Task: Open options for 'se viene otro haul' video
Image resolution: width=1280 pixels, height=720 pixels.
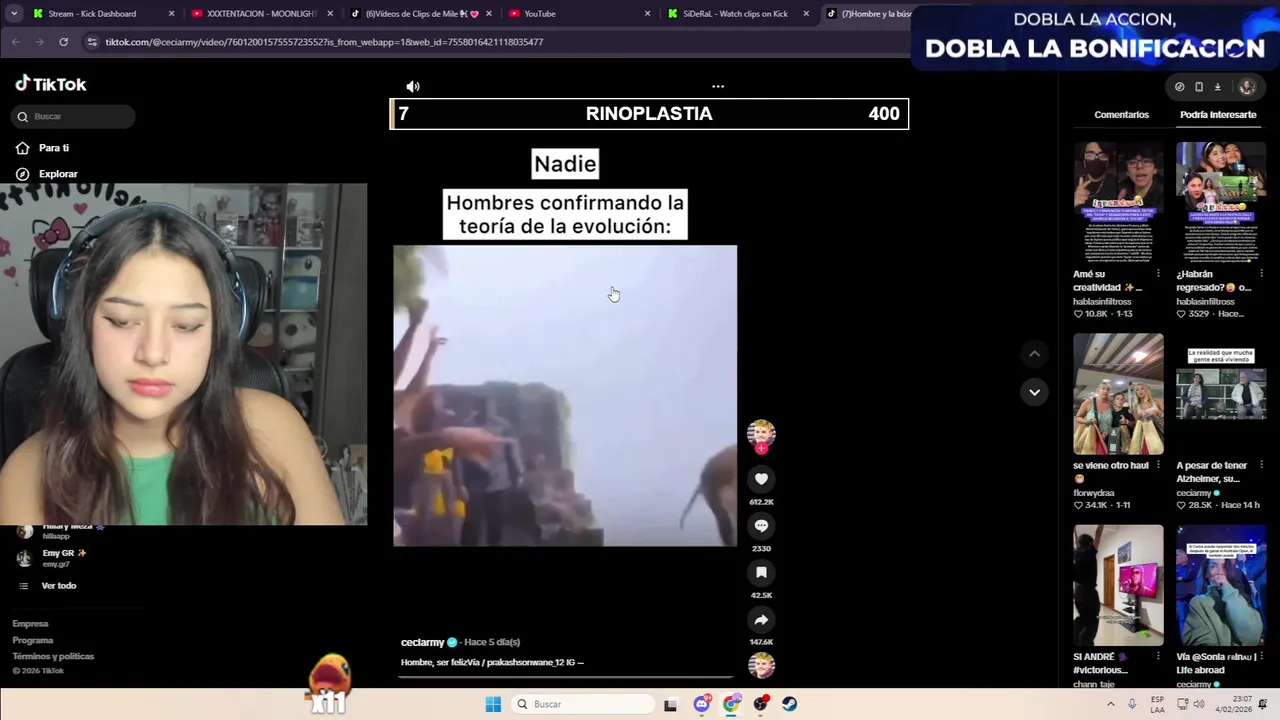Action: coord(1158,465)
